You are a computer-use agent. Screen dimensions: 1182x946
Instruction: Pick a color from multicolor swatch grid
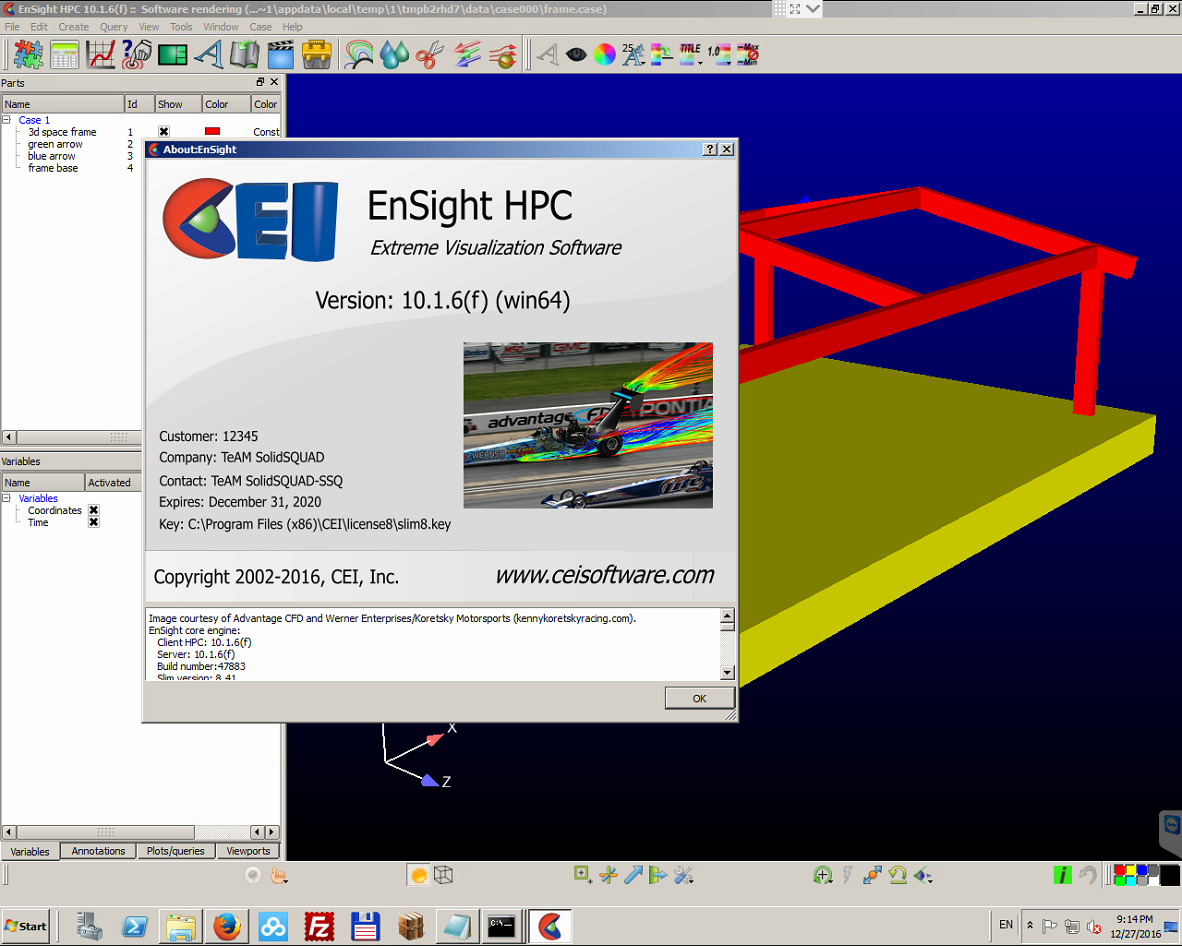(x=1136, y=874)
